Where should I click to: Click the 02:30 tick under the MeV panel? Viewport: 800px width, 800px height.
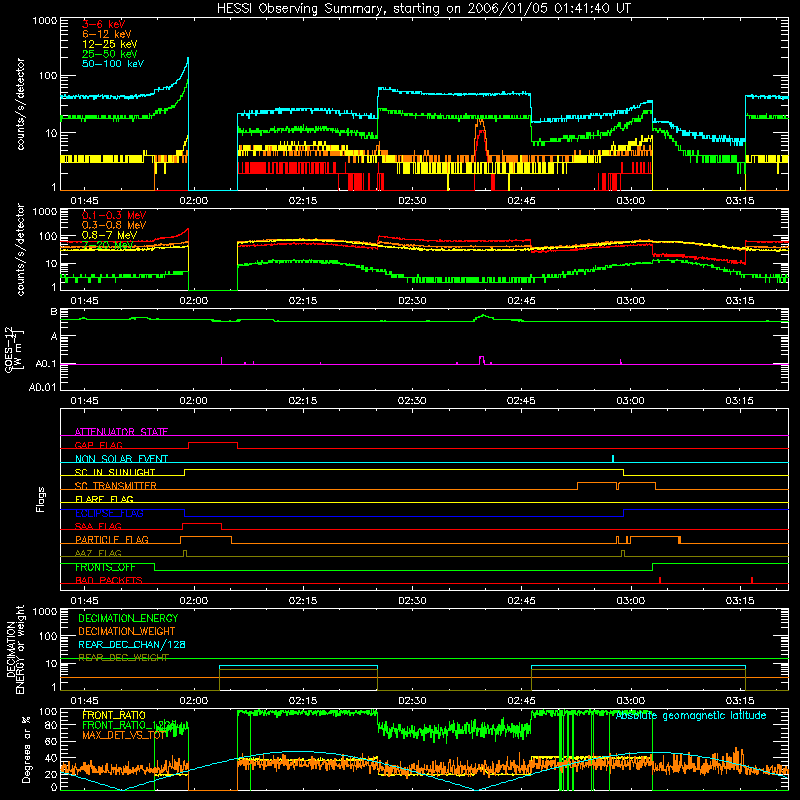click(x=412, y=301)
